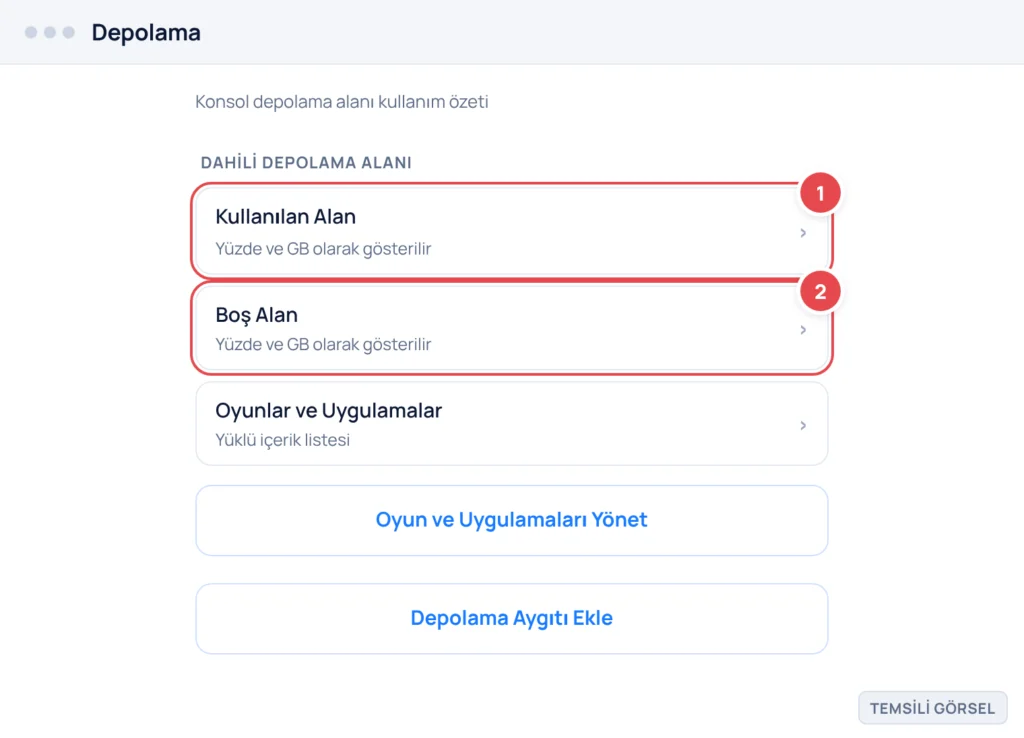Image resolution: width=1024 pixels, height=738 pixels.
Task: Click Konsol depolama alanı kullanım özeti text
Action: click(342, 102)
